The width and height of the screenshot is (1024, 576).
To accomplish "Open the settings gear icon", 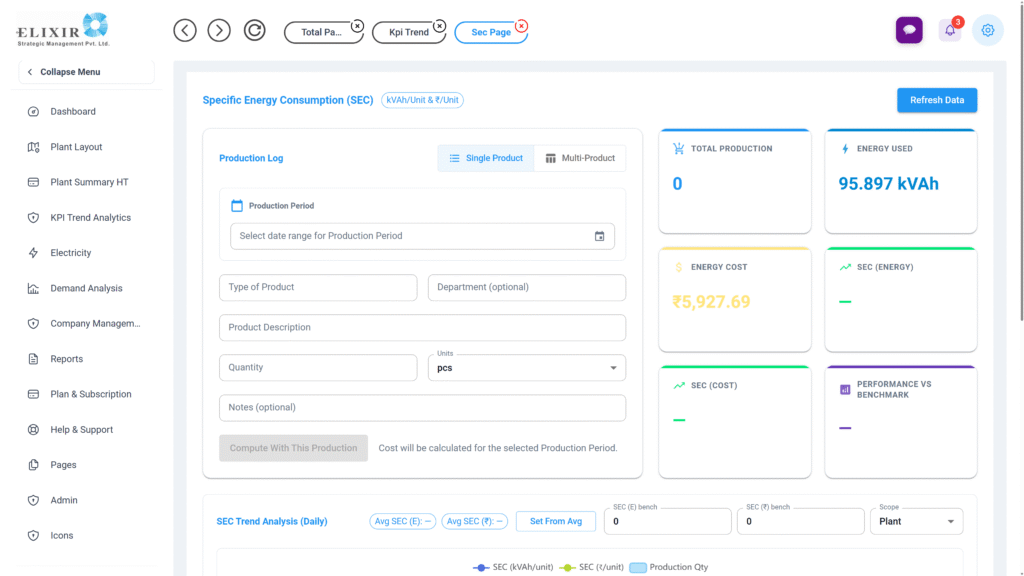I will 988,30.
